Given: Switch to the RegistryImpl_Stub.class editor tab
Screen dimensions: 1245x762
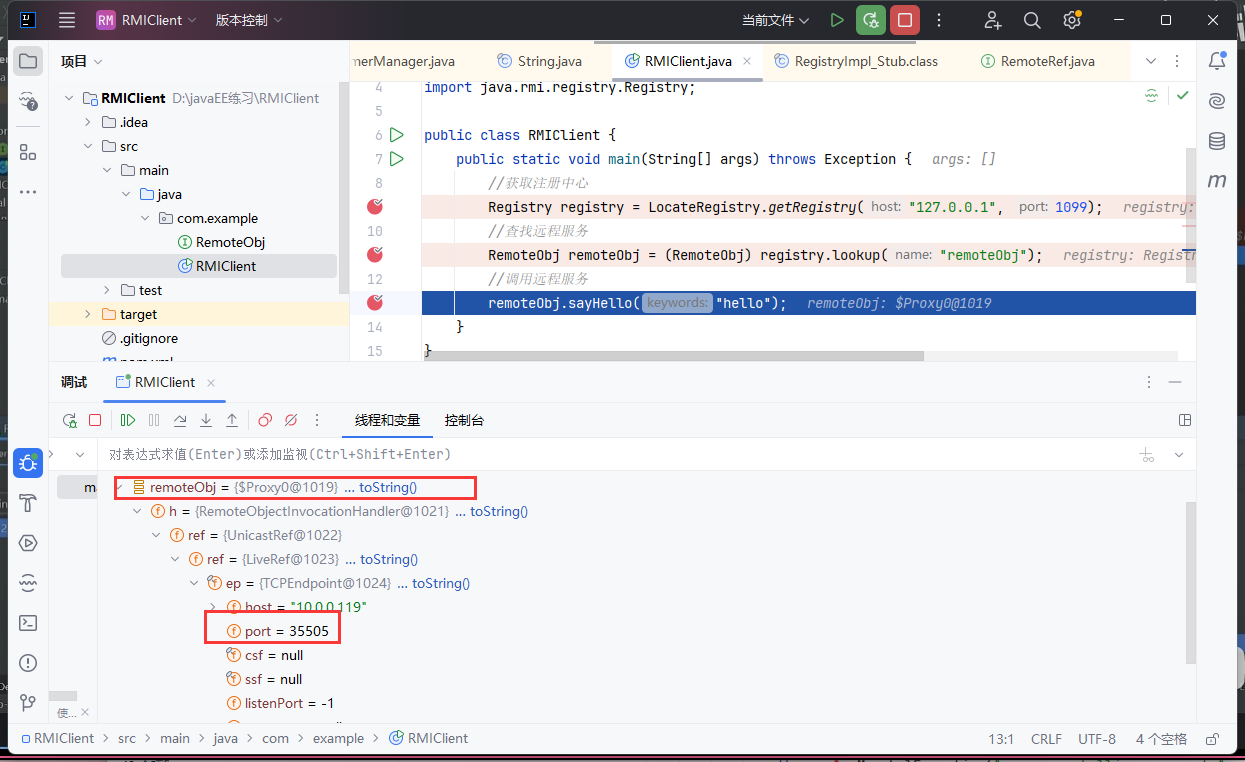Looking at the screenshot, I should point(865,61).
